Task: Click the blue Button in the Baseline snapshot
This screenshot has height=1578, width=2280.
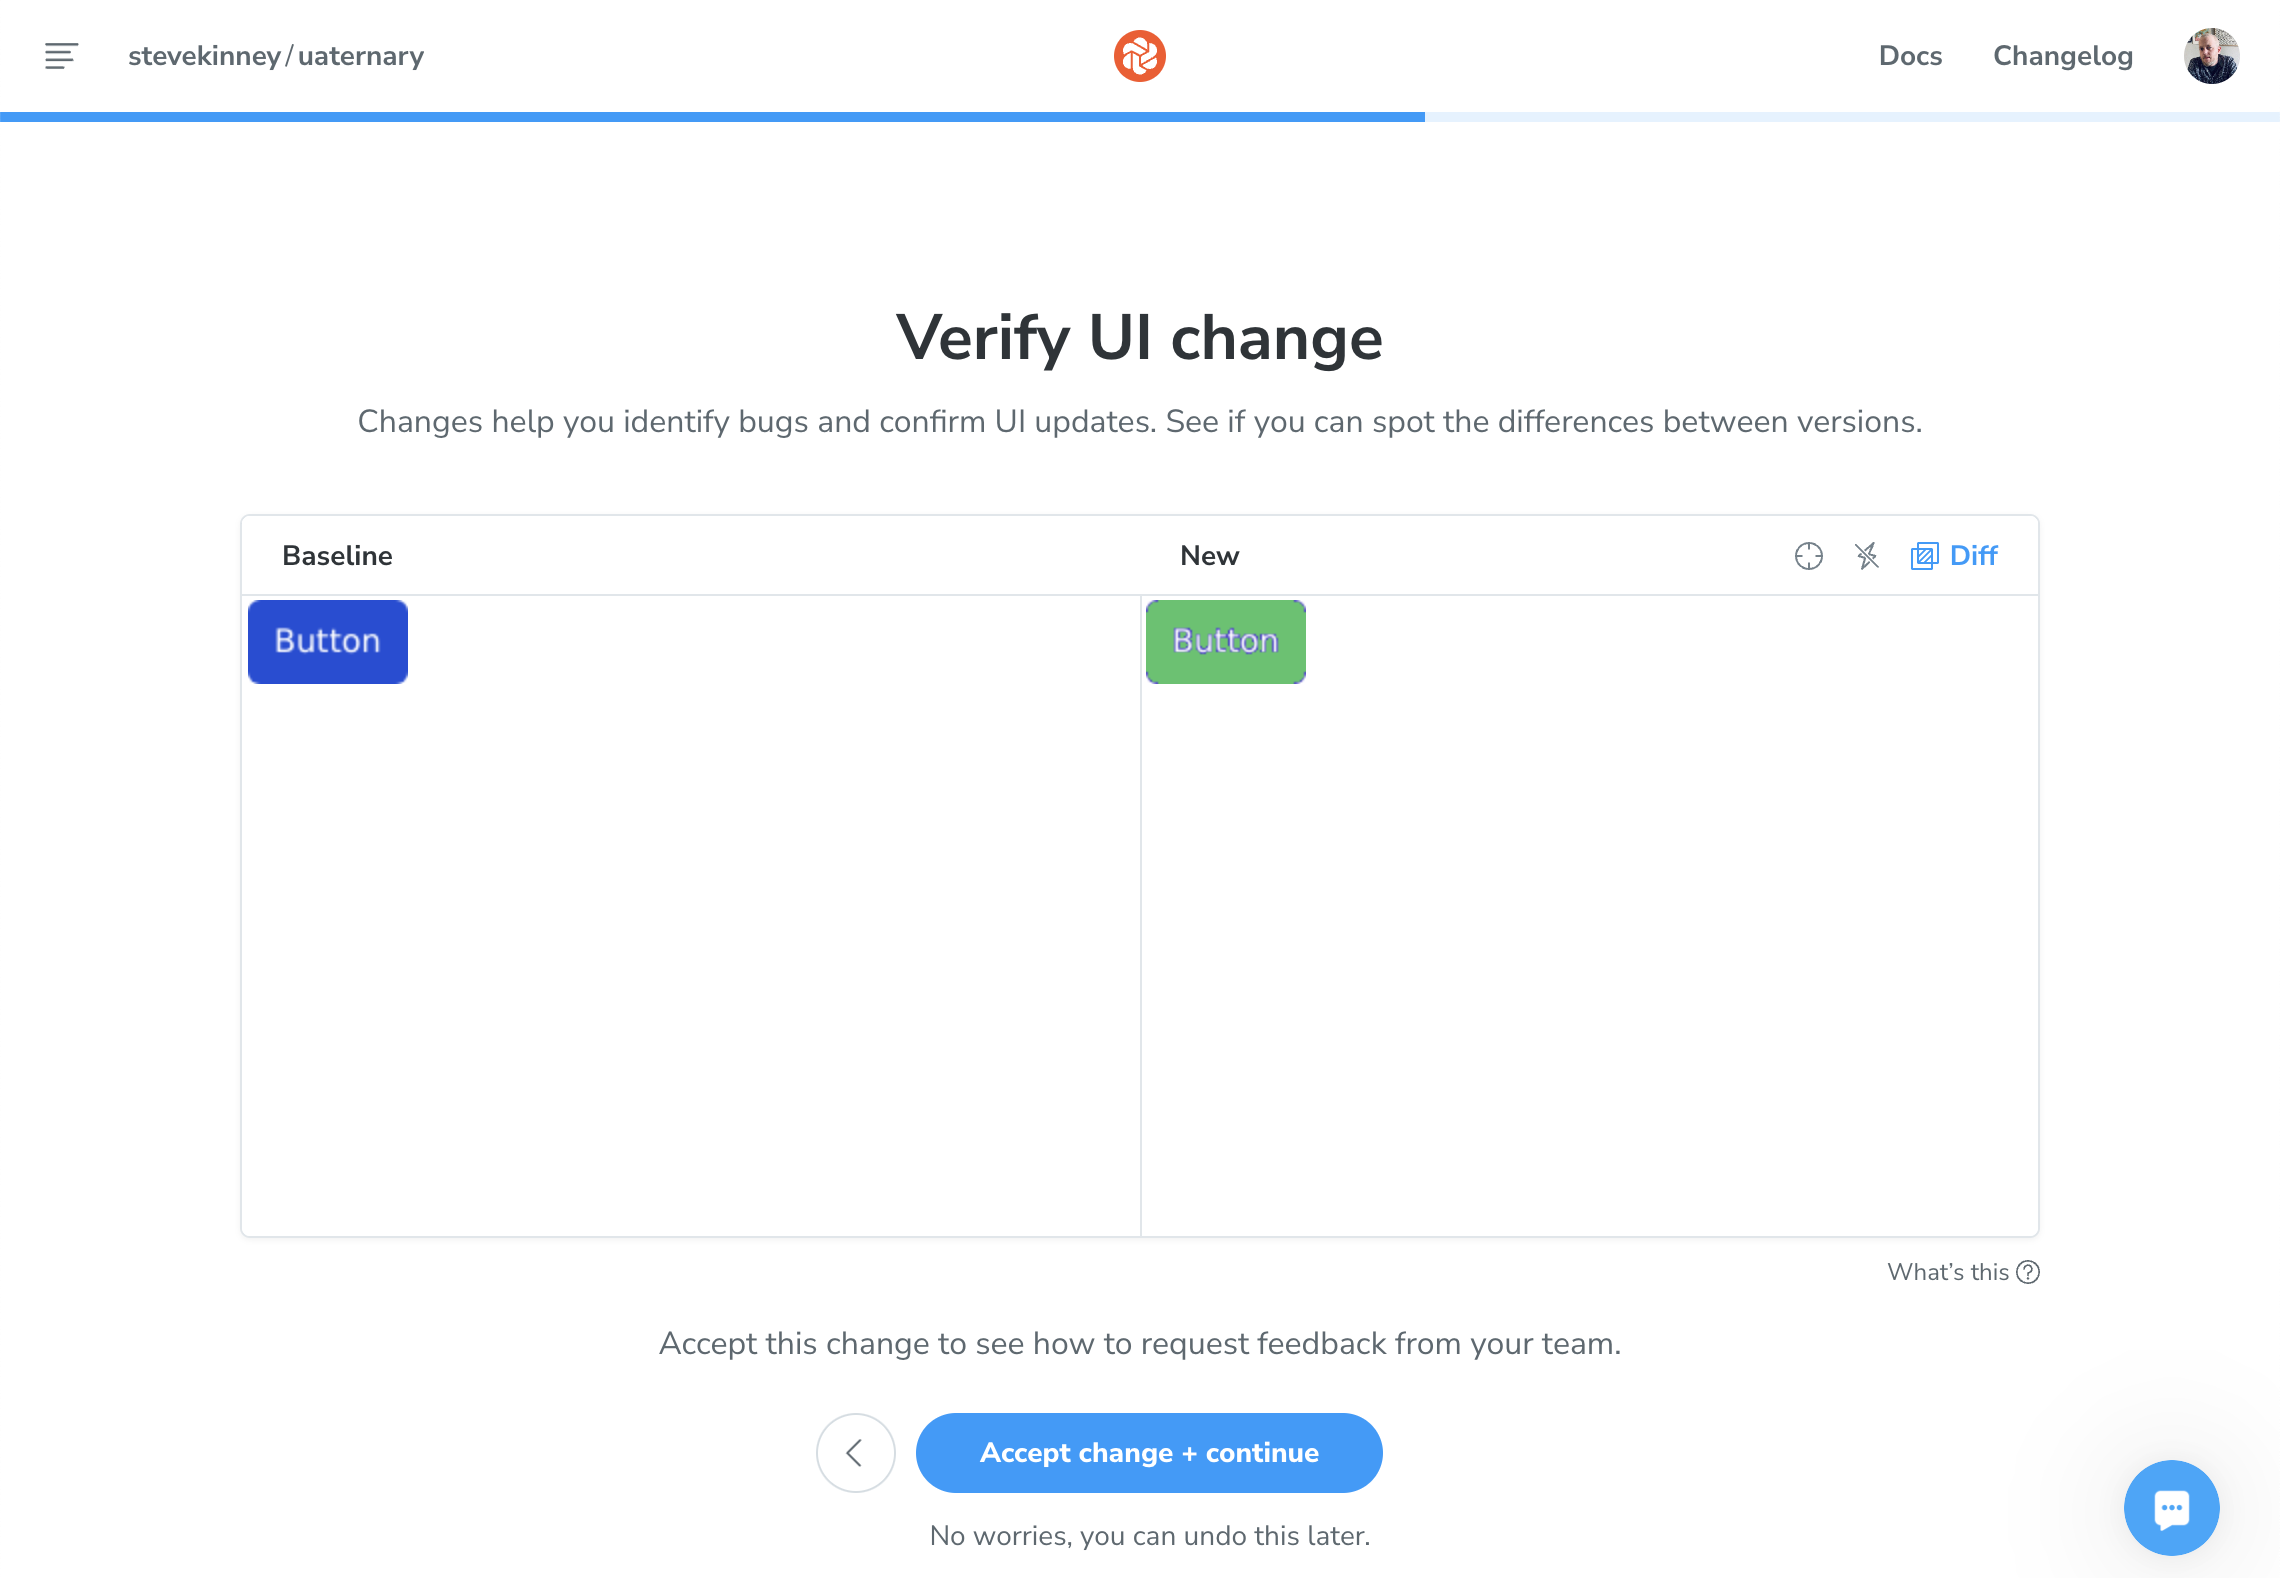Action: tap(327, 641)
